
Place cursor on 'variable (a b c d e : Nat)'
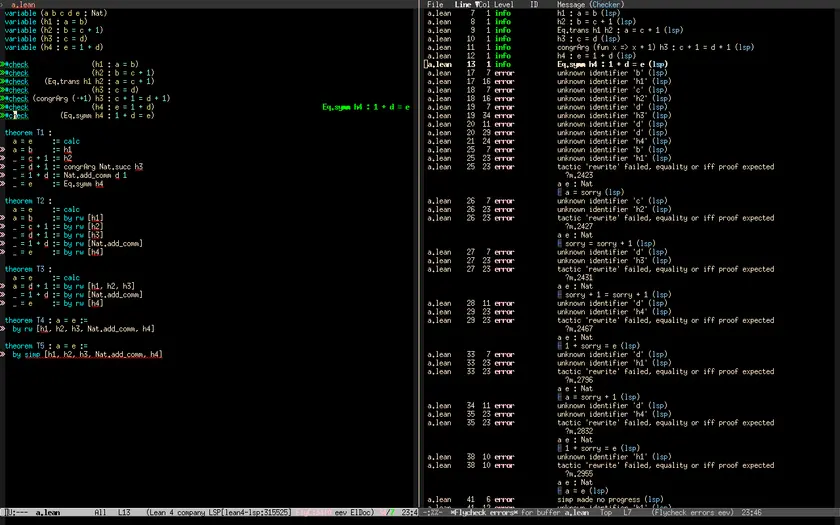56,13
